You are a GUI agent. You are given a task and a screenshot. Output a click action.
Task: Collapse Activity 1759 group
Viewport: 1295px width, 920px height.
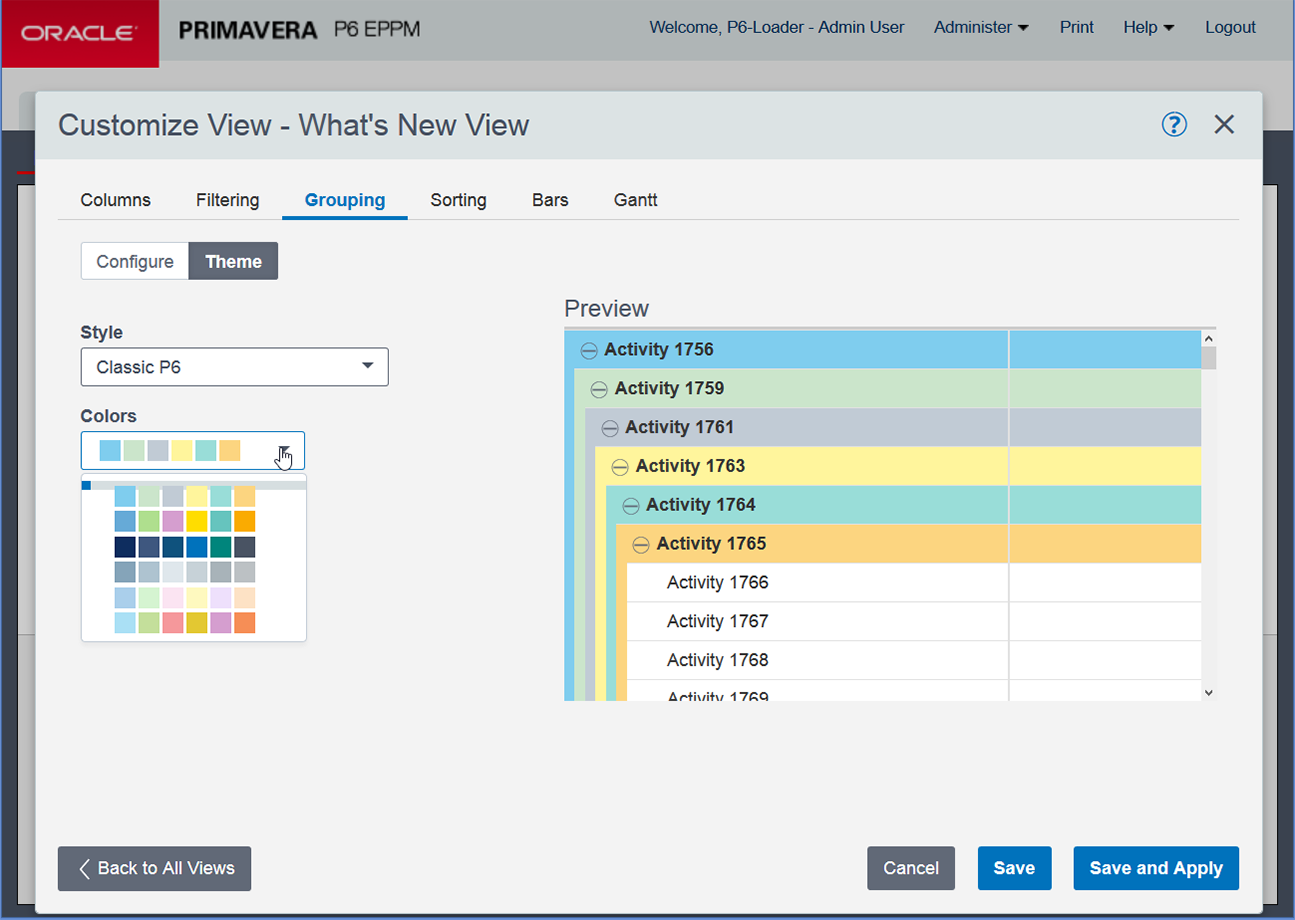coord(599,389)
